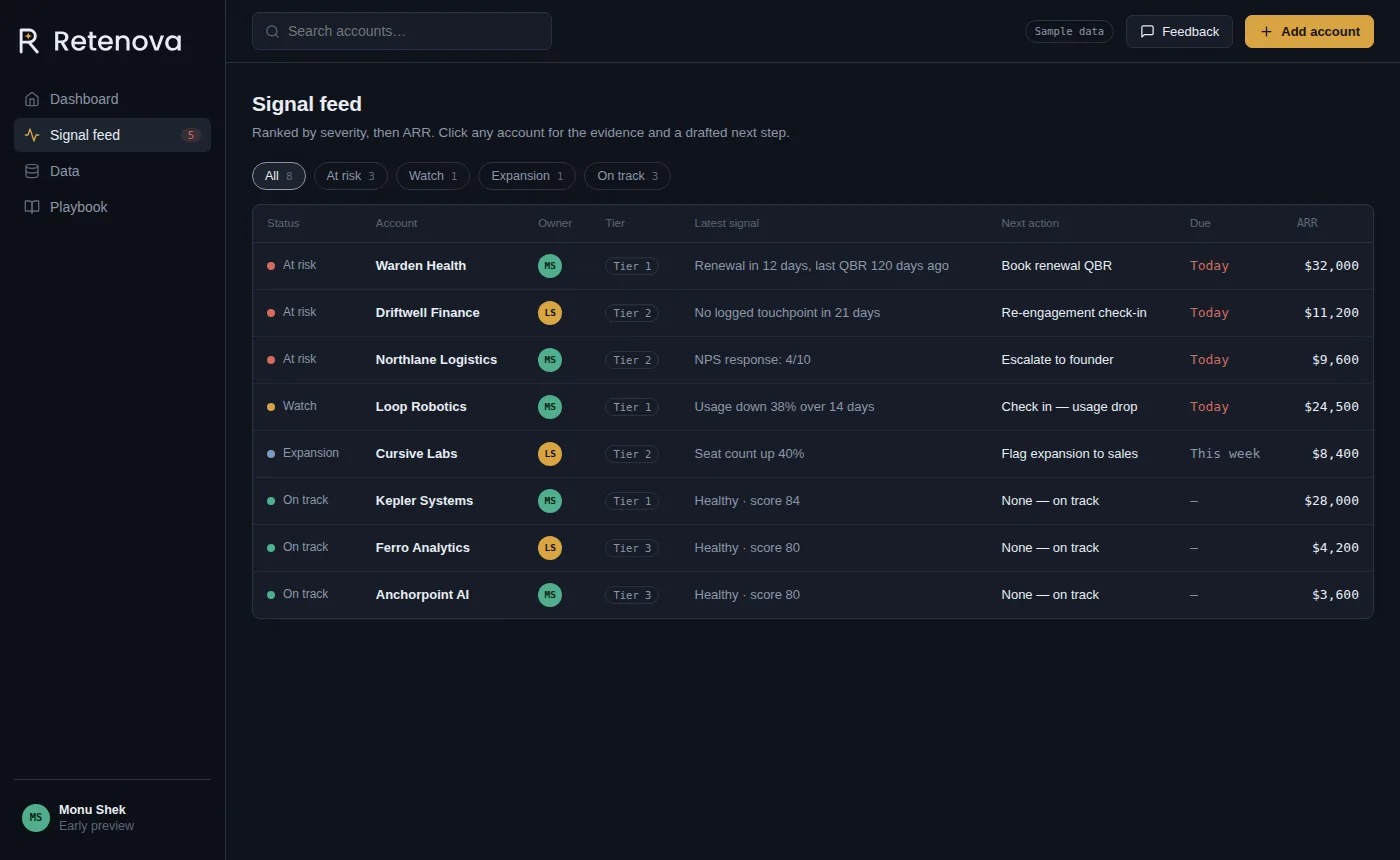1400x860 pixels.
Task: Click 'Seat count up 40%' signal
Action: (x=749, y=454)
